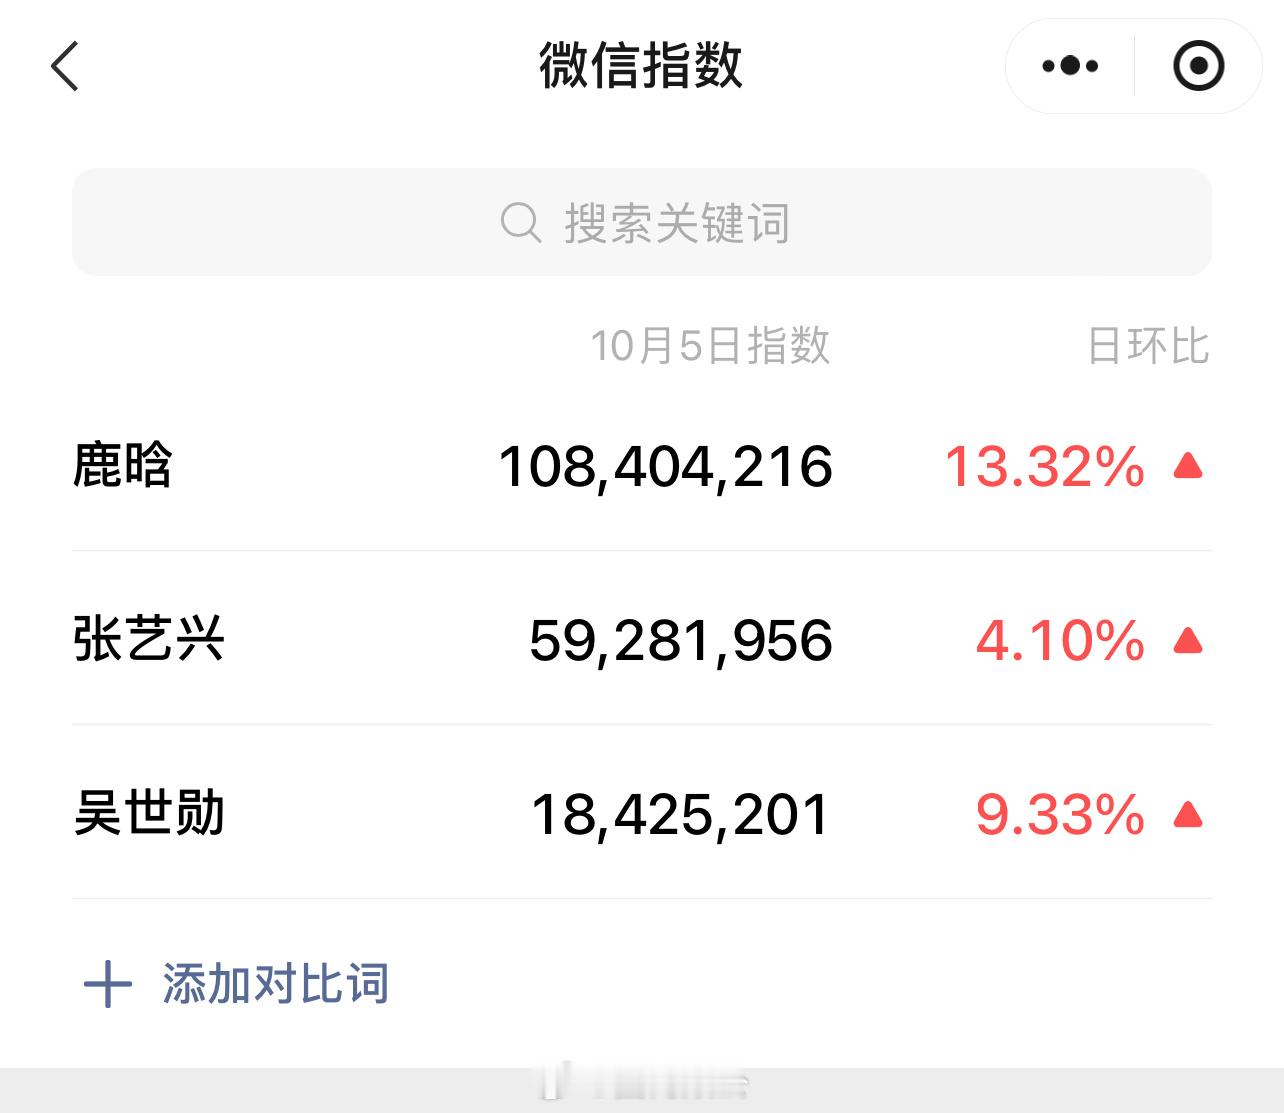Select the index value 108,404,216

pos(665,467)
